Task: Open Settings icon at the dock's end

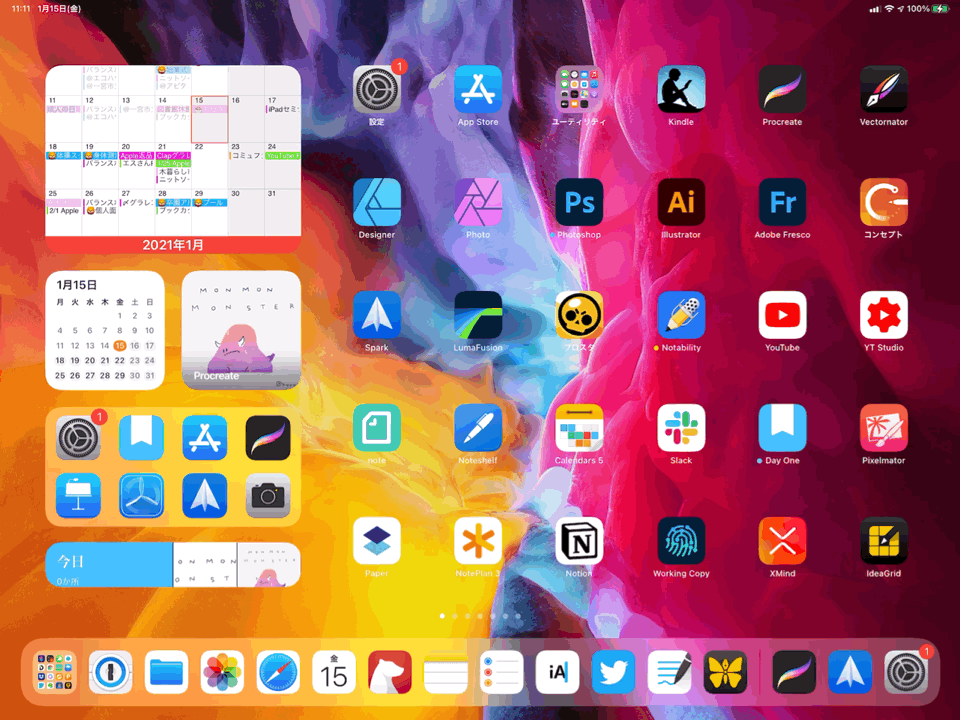Action: coord(906,672)
